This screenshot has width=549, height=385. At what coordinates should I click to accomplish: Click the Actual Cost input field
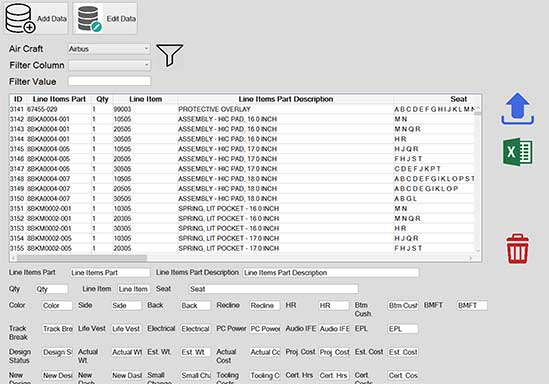click(x=265, y=352)
